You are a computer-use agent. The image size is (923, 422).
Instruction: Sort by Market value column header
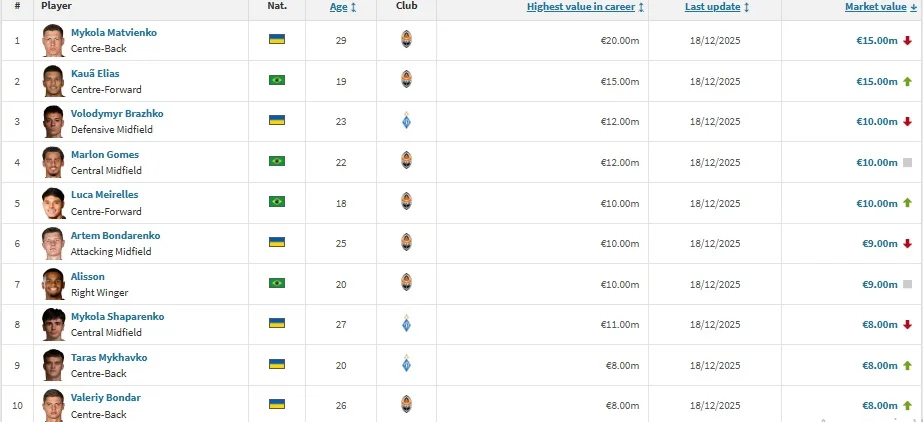875,7
